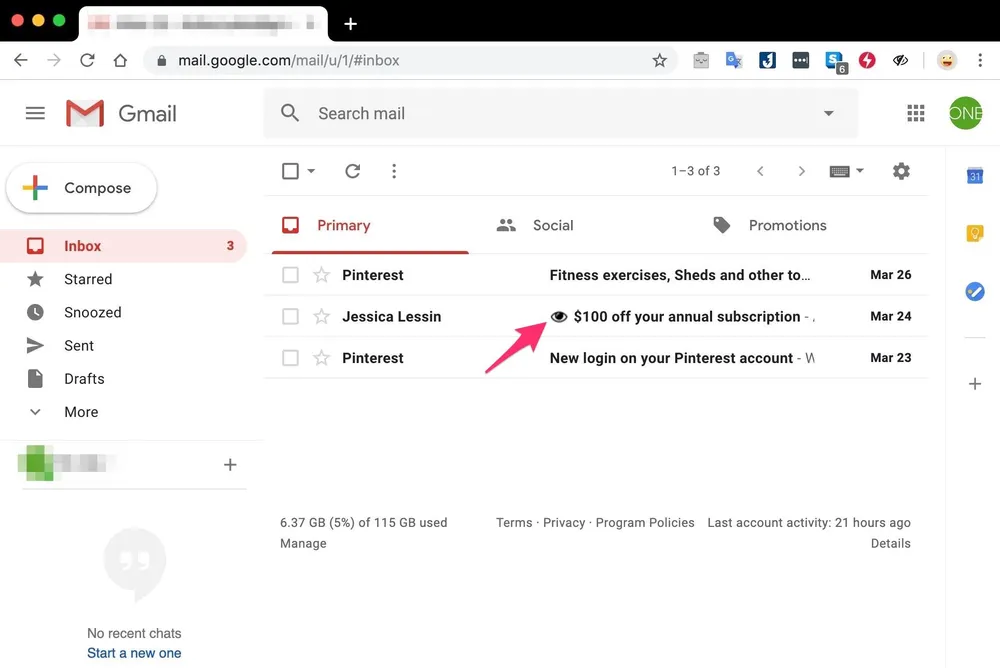The image size is (1000, 668).
Task: Open the Promotions tab
Action: pyautogui.click(x=787, y=225)
